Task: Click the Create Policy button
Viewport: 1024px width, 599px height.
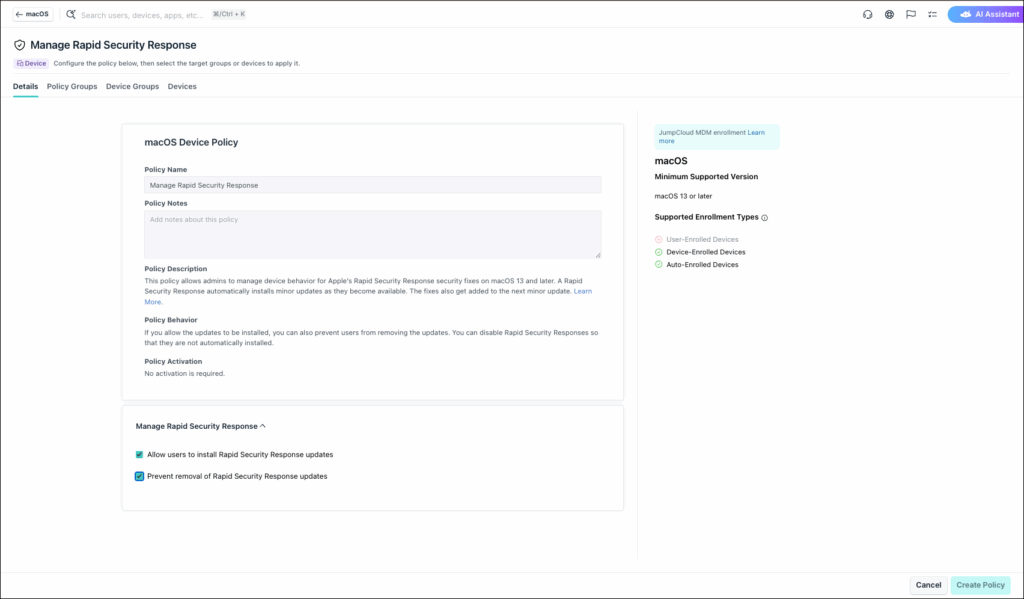Action: pos(980,585)
